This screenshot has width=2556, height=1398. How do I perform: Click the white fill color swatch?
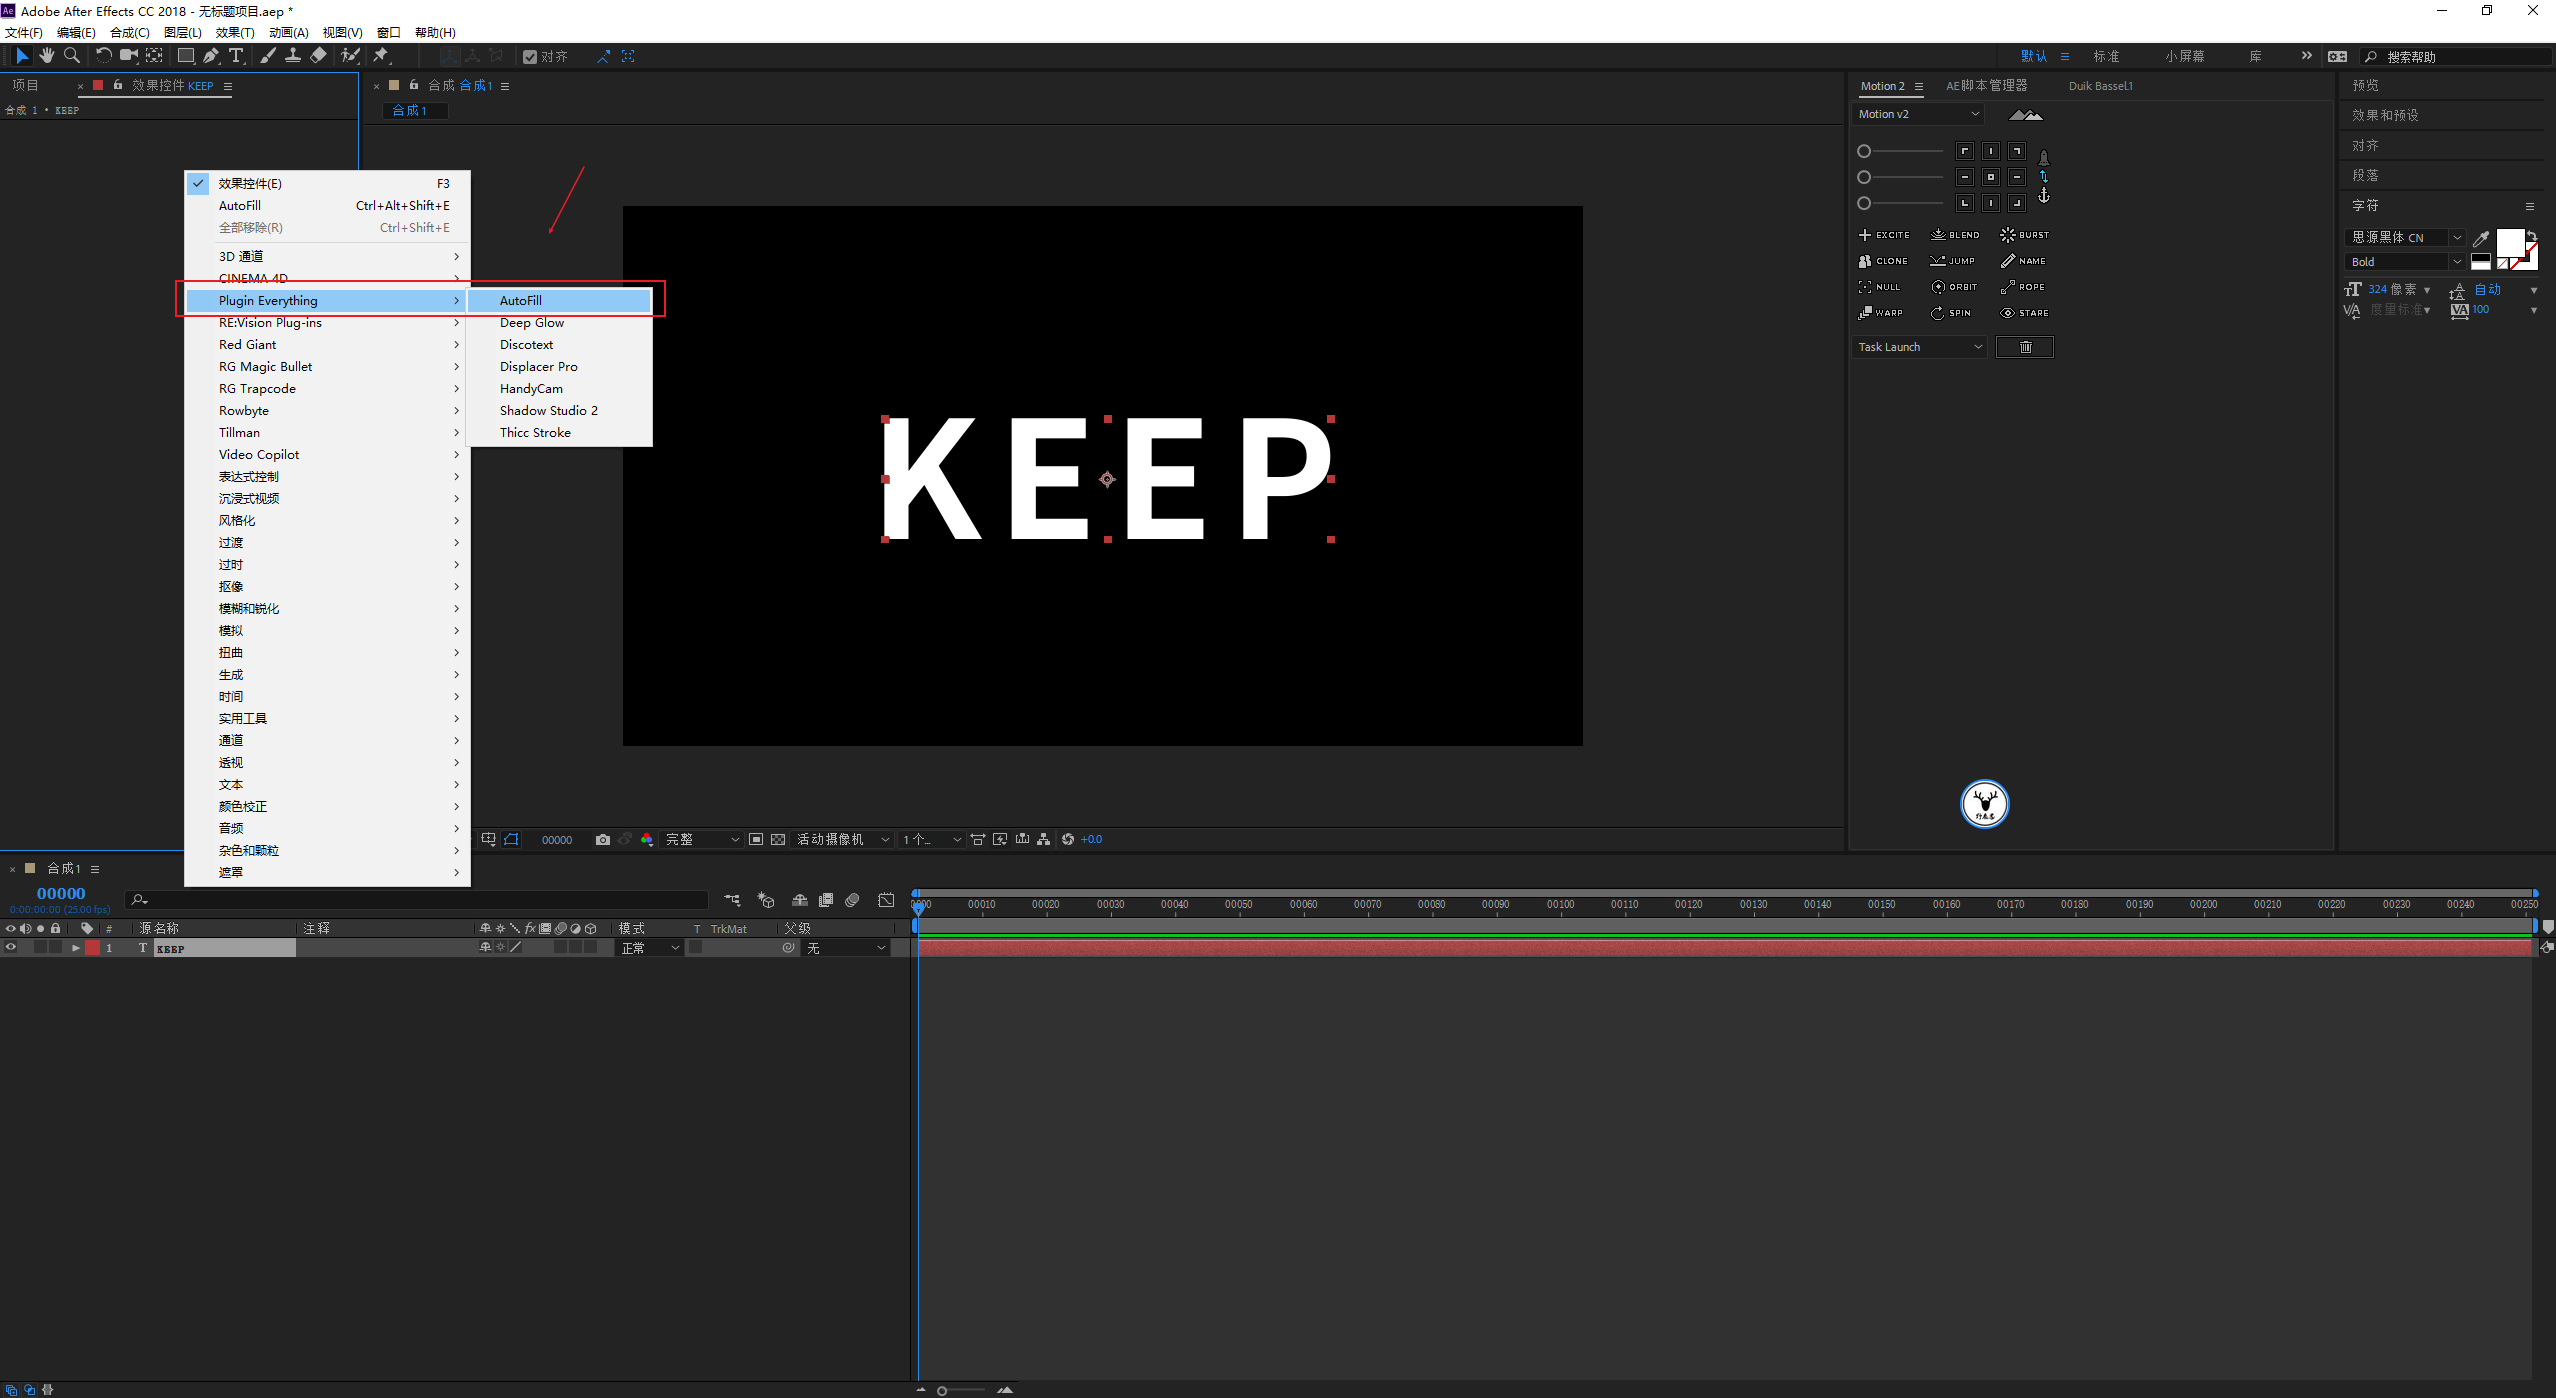pos(2509,243)
